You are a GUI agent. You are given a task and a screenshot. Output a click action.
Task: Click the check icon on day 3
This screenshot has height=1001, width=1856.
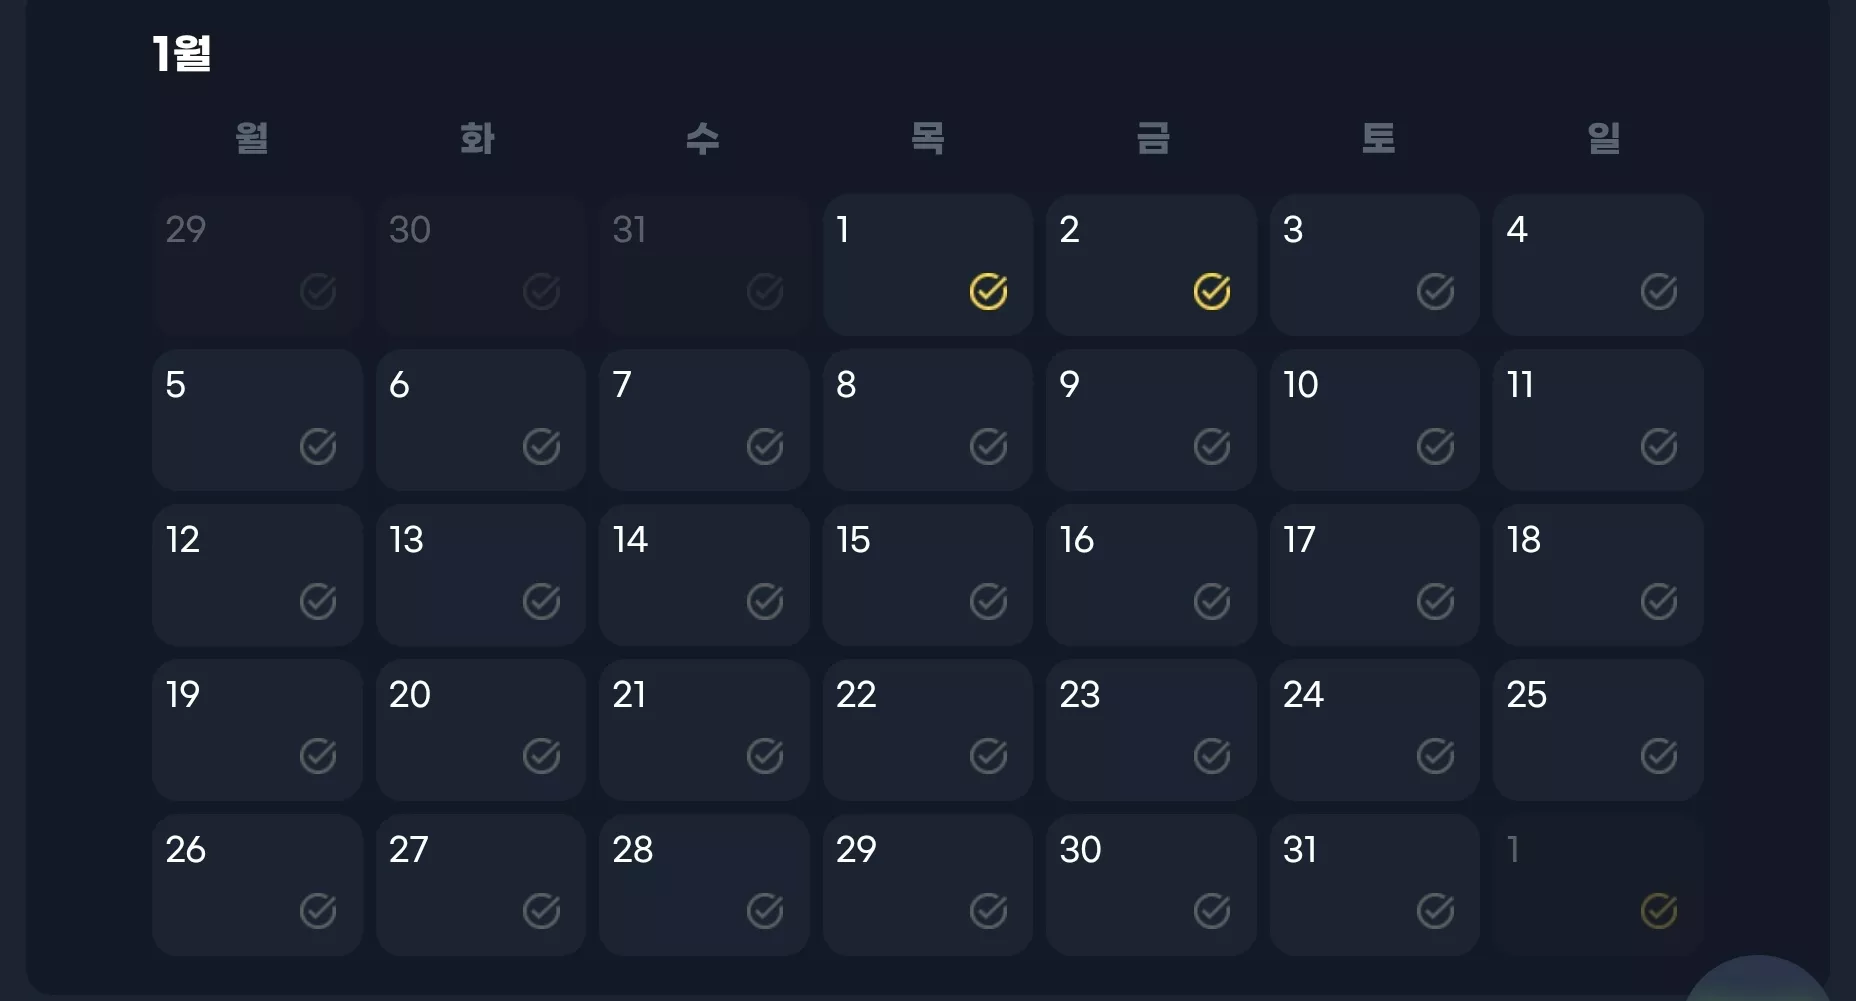click(1435, 292)
